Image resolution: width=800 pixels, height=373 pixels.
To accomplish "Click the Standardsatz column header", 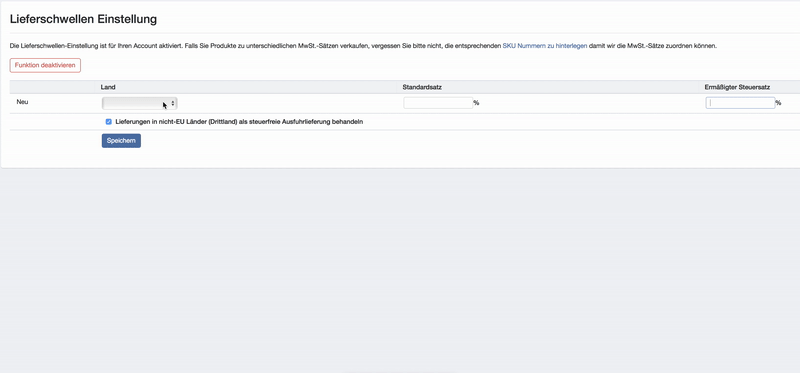I will click(x=422, y=87).
